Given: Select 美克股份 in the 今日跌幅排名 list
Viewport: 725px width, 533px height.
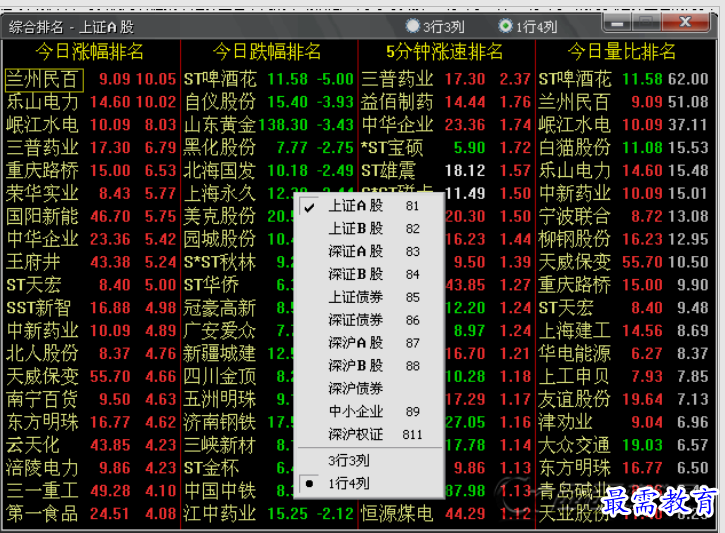Looking at the screenshot, I should [220, 217].
